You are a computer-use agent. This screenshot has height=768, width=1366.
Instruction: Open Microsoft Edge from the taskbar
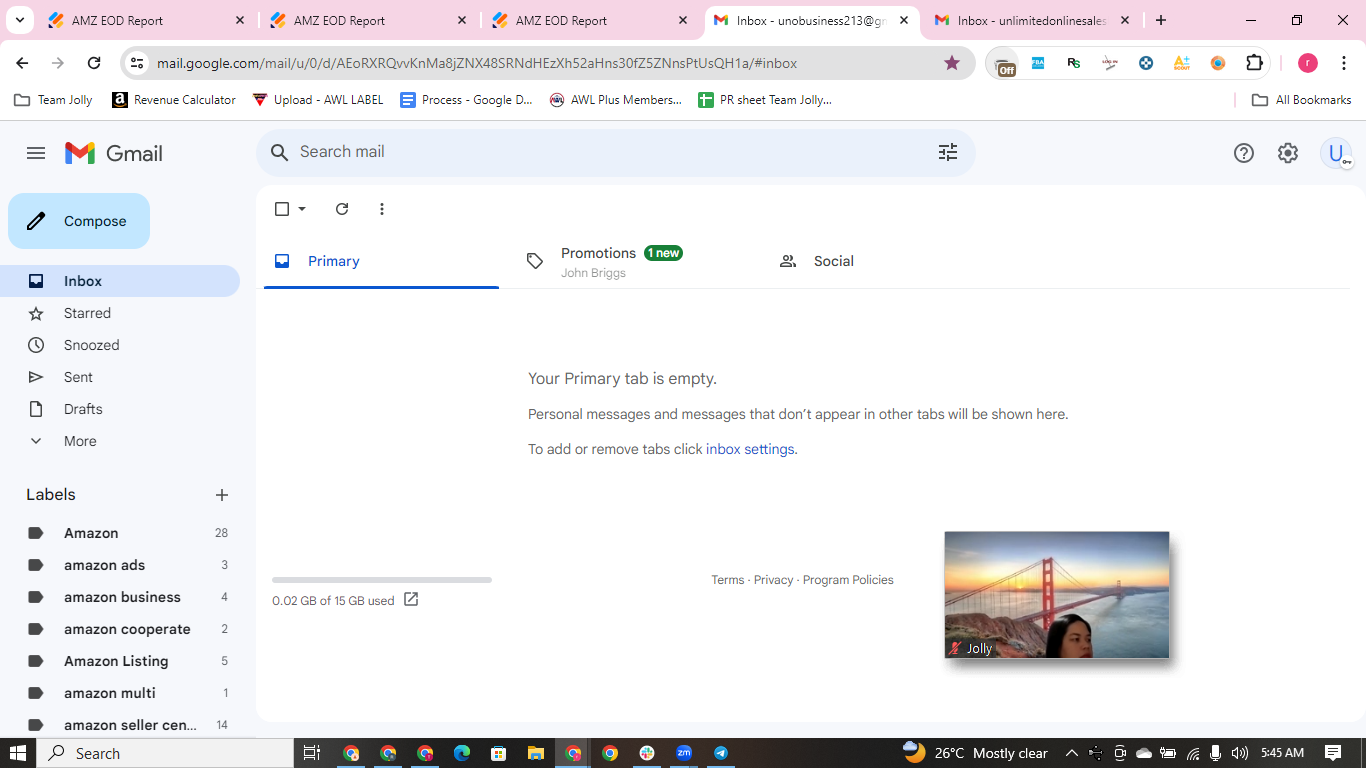tap(462, 753)
